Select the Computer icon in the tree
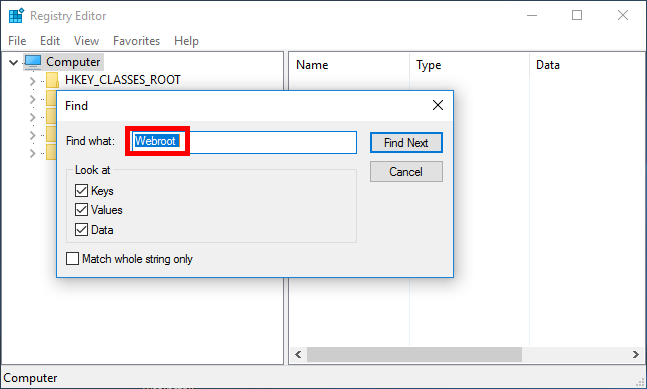The image size is (647, 389). point(33,62)
